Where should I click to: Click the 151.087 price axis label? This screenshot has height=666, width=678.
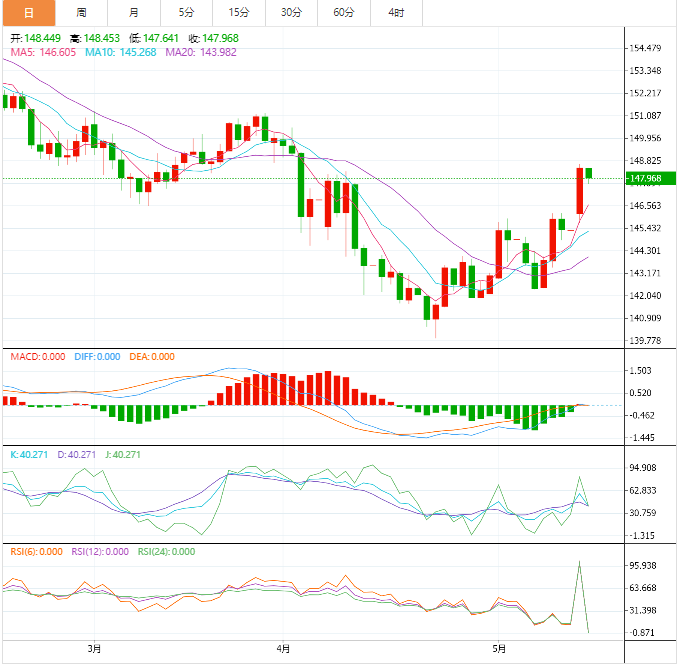click(x=645, y=115)
